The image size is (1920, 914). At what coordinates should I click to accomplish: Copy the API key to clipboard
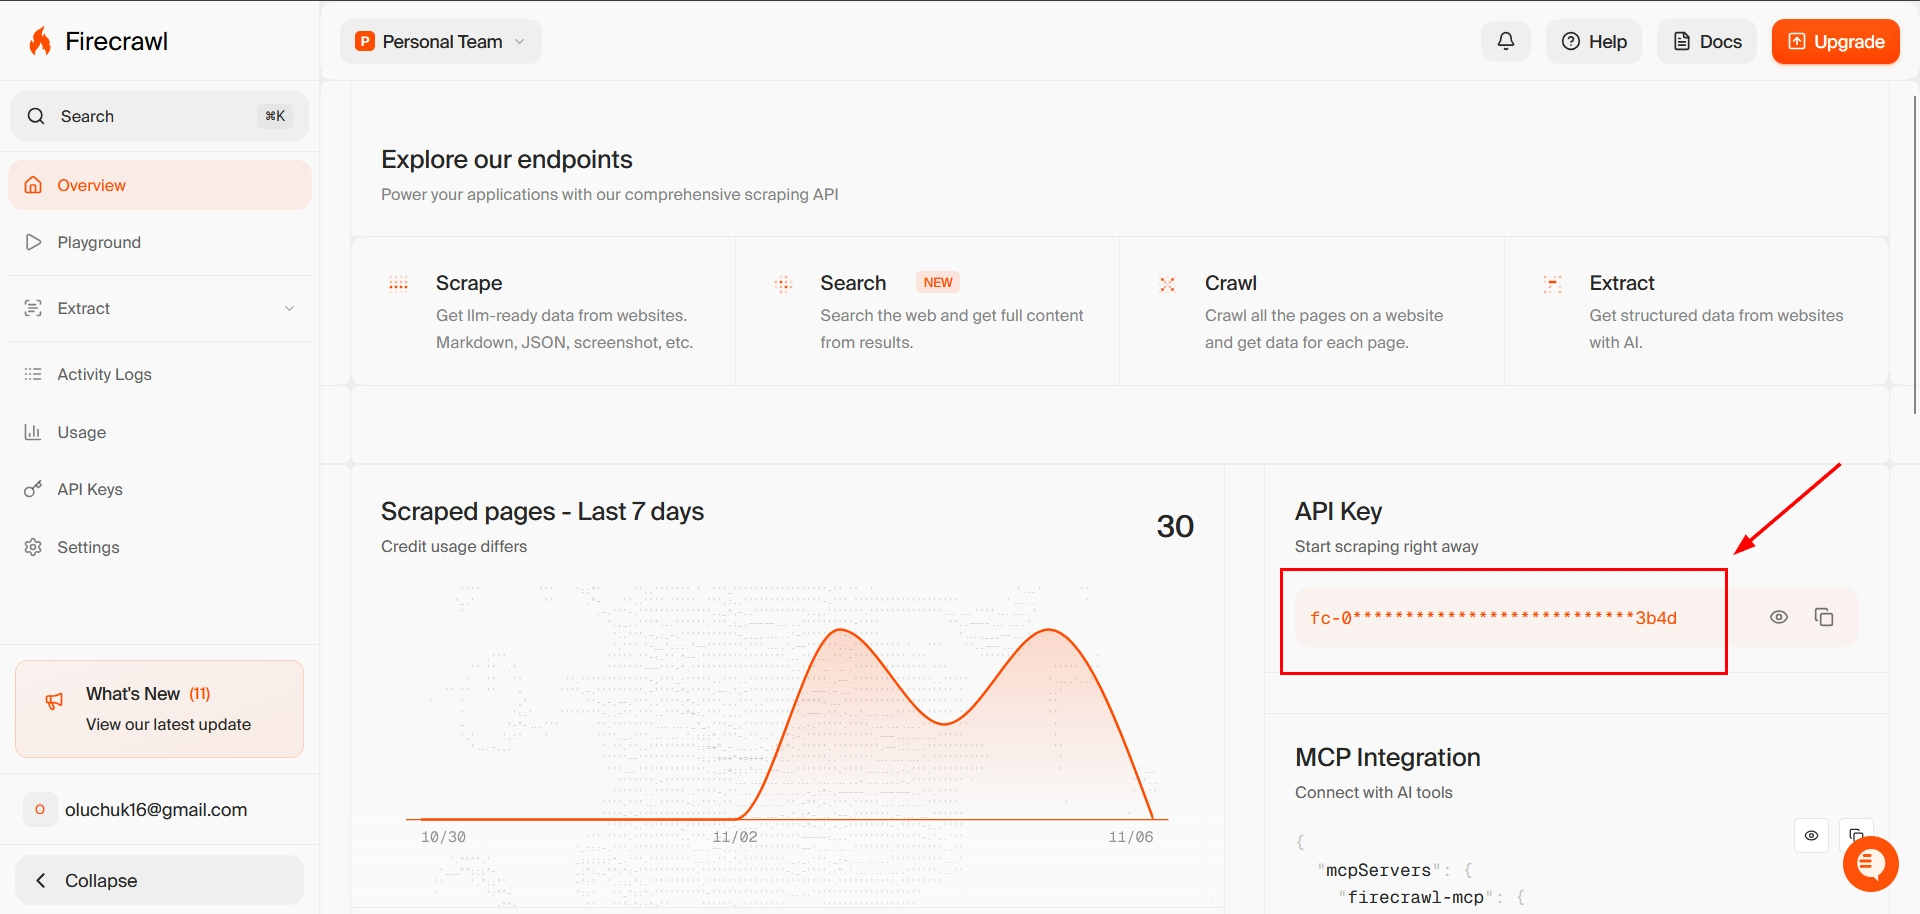point(1824,617)
